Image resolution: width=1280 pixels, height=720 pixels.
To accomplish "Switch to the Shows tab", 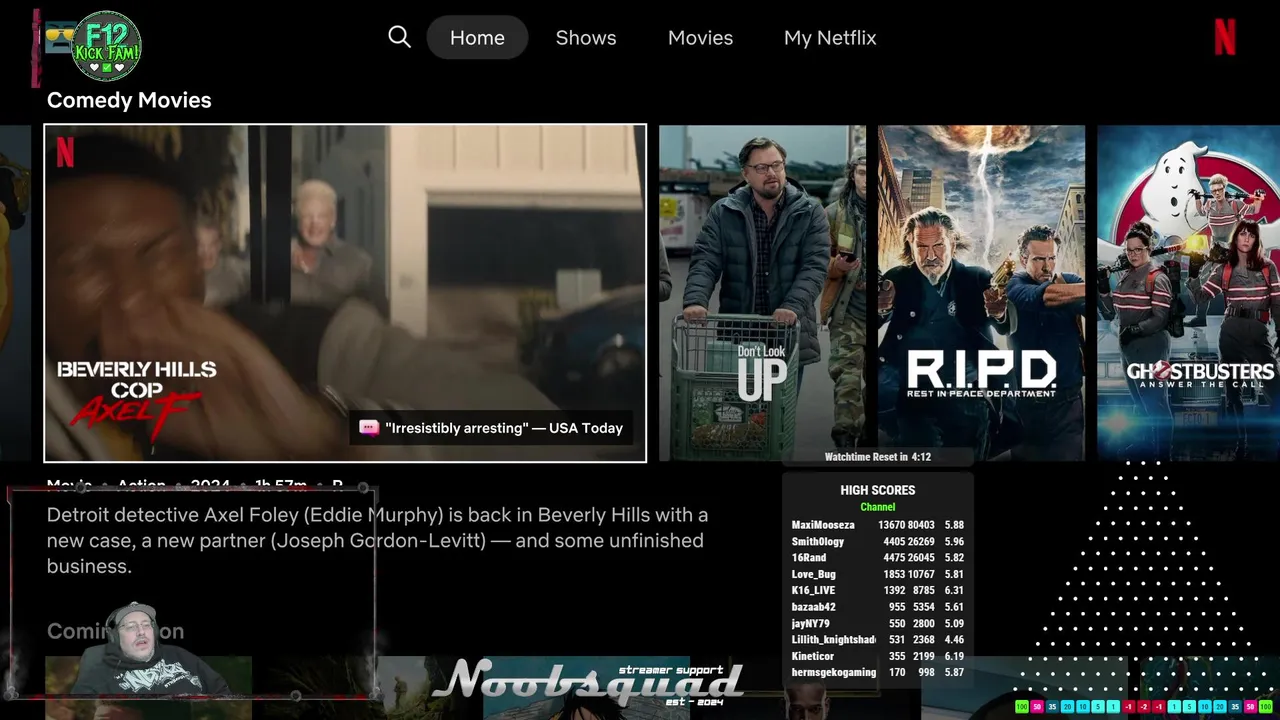I will (x=586, y=37).
